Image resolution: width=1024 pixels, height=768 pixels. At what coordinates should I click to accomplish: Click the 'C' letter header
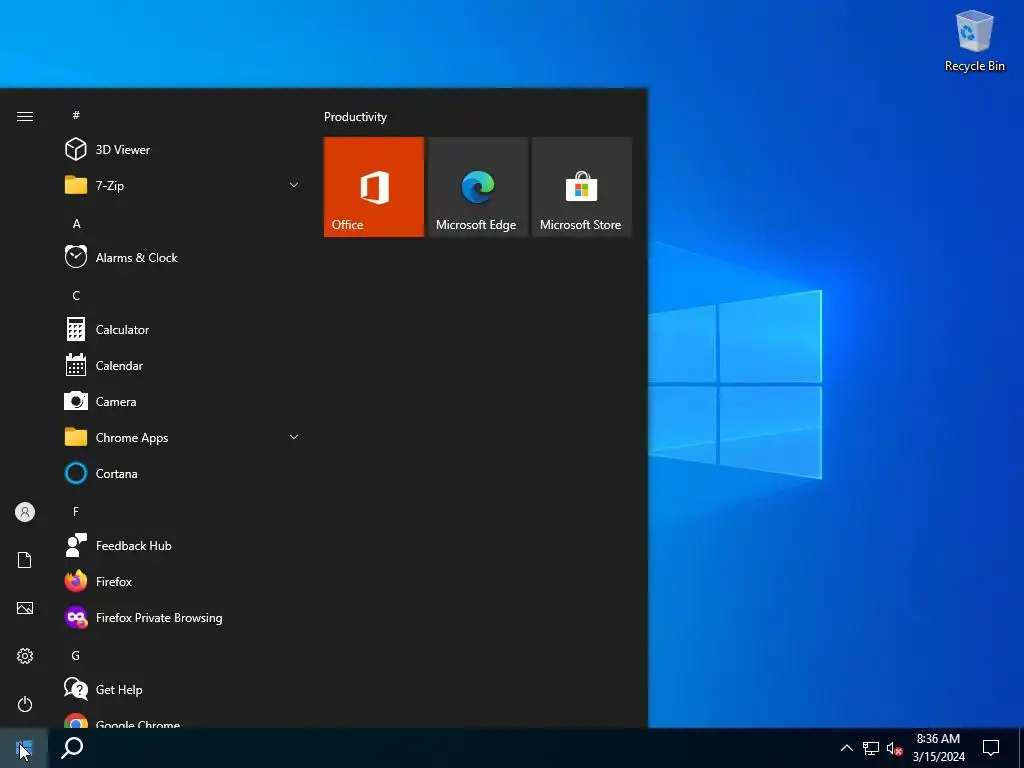[x=76, y=295]
